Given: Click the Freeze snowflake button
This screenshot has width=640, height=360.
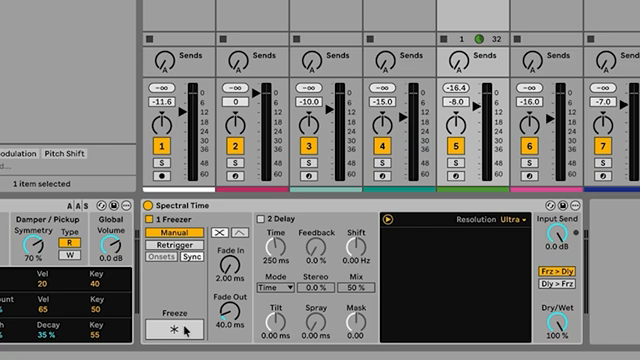Looking at the screenshot, I should tap(174, 329).
